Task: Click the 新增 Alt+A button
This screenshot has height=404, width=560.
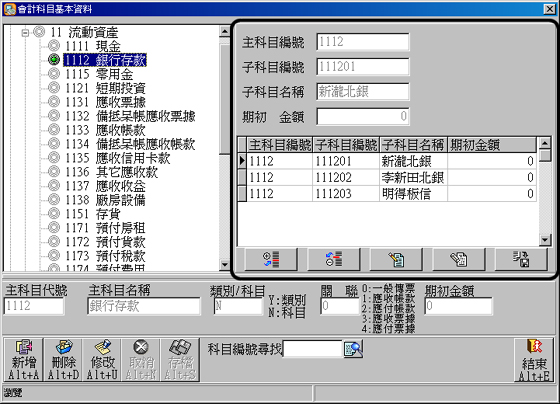Action: point(24,360)
